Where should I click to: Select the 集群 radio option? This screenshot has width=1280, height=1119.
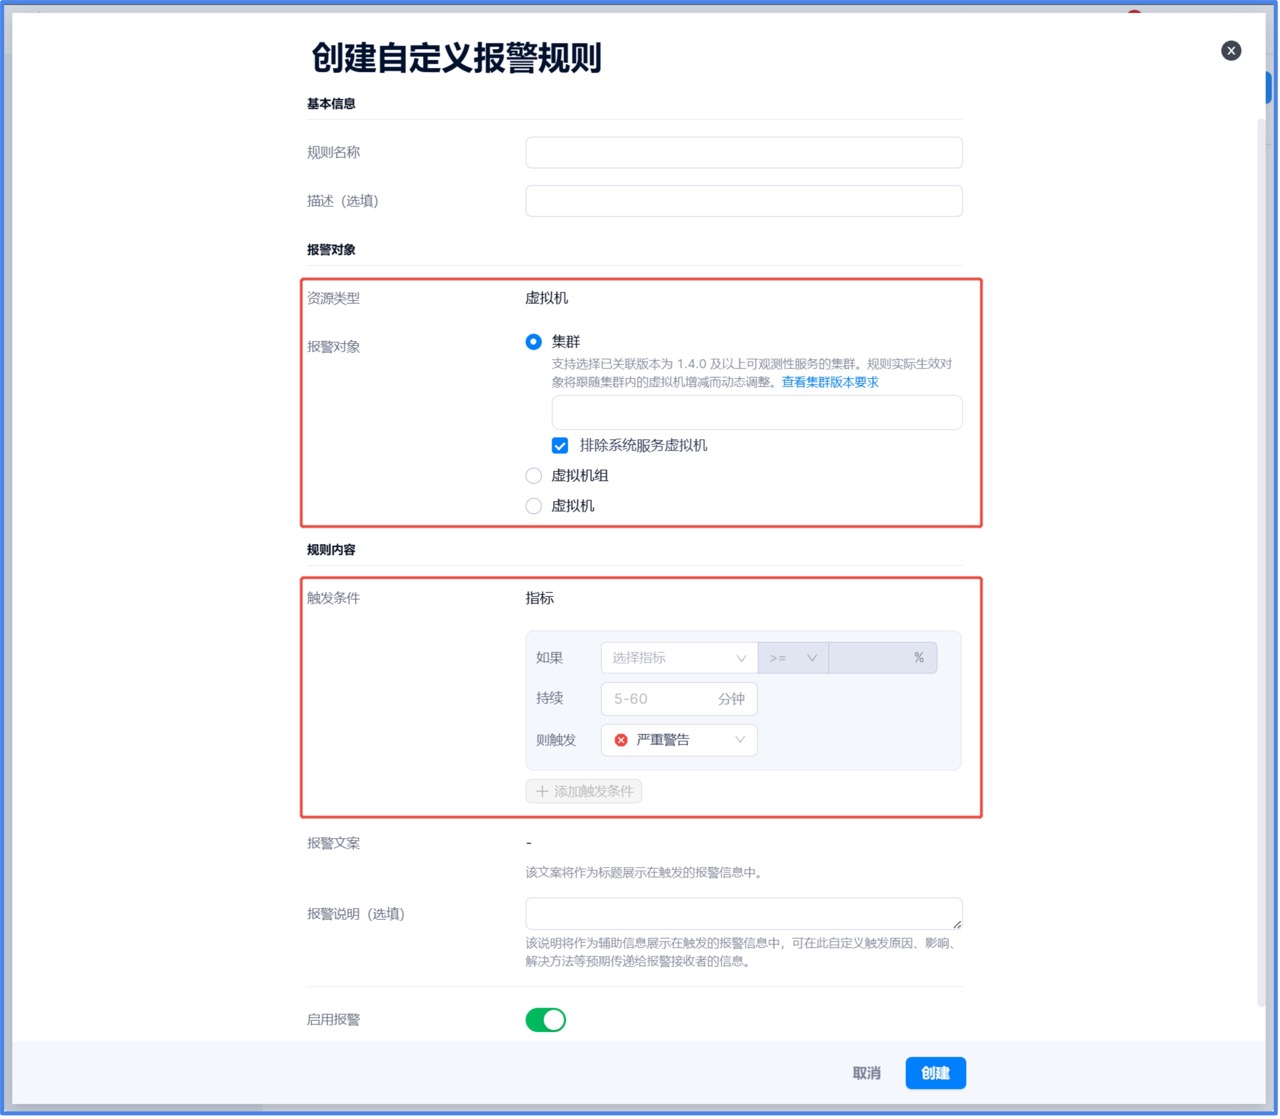(x=534, y=342)
